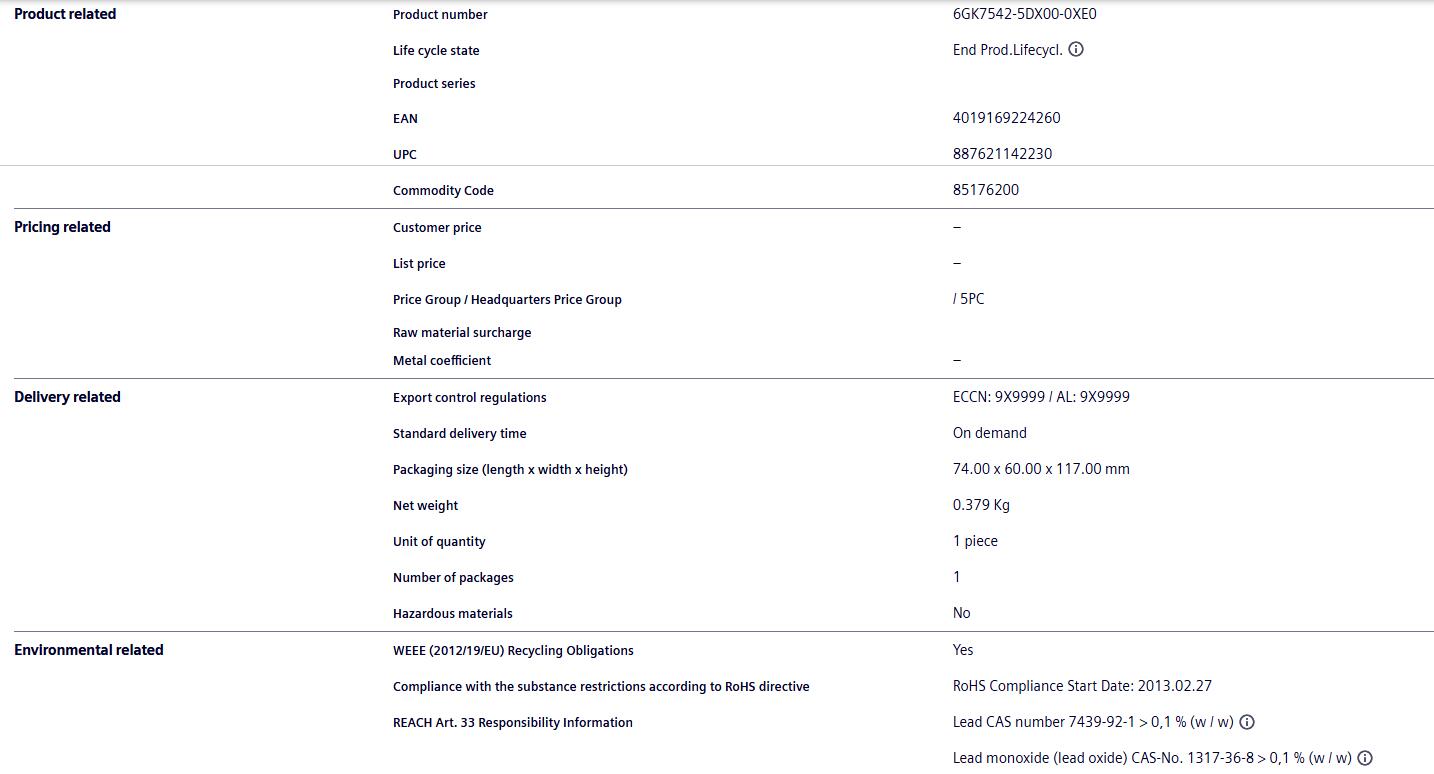Screen dimensions: 1434x774
Task: Click the Environmental related section heading
Action: tap(89, 650)
